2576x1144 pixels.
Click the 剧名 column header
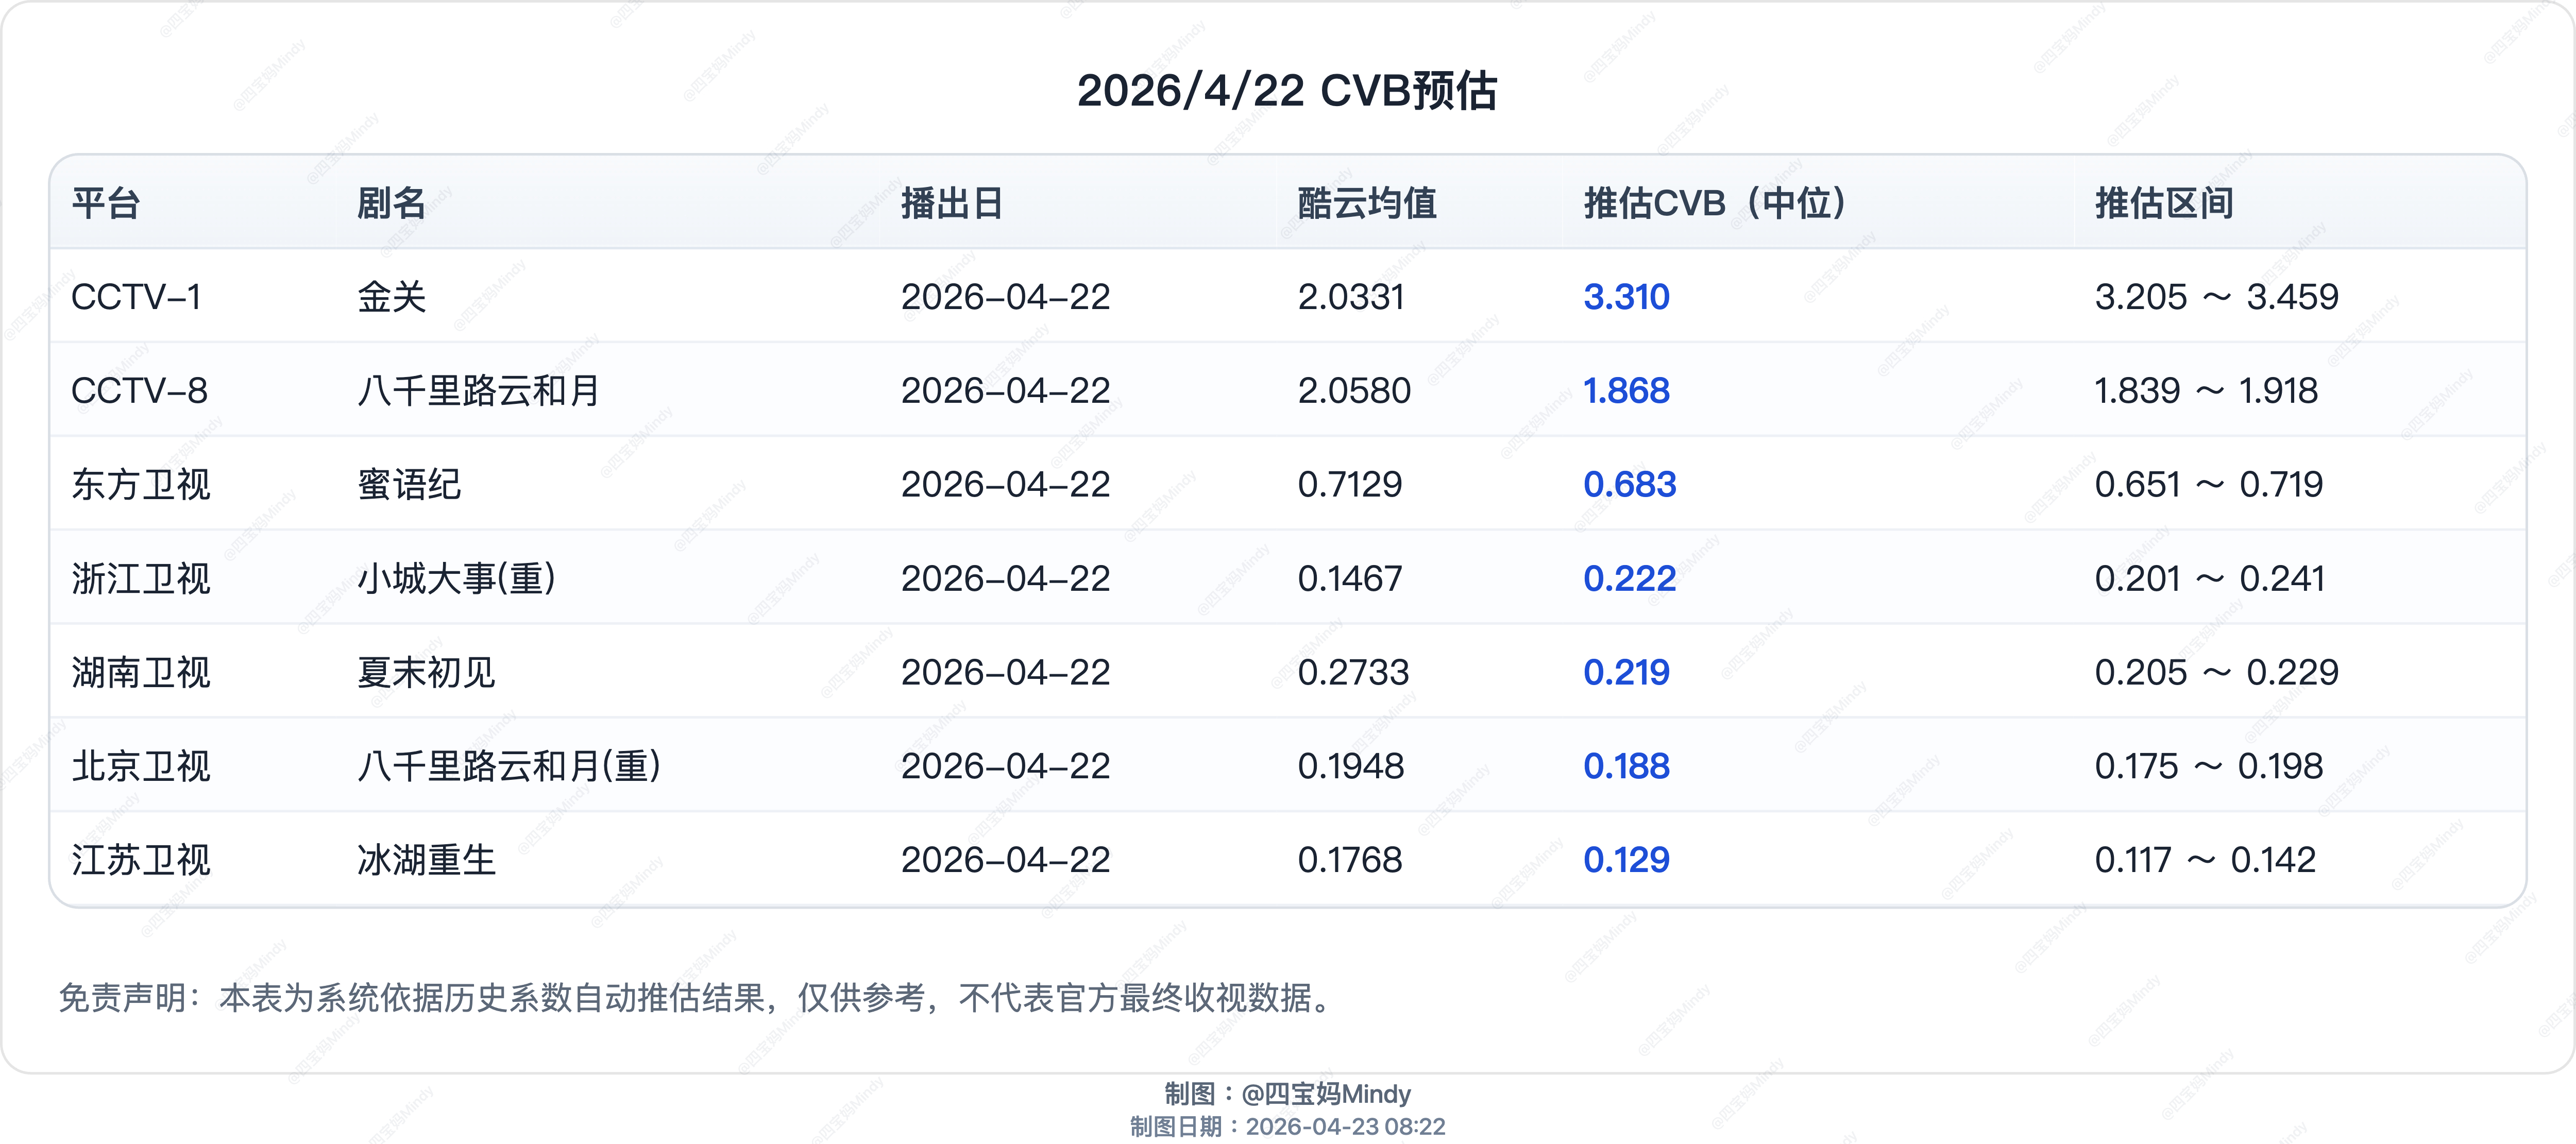tap(391, 203)
